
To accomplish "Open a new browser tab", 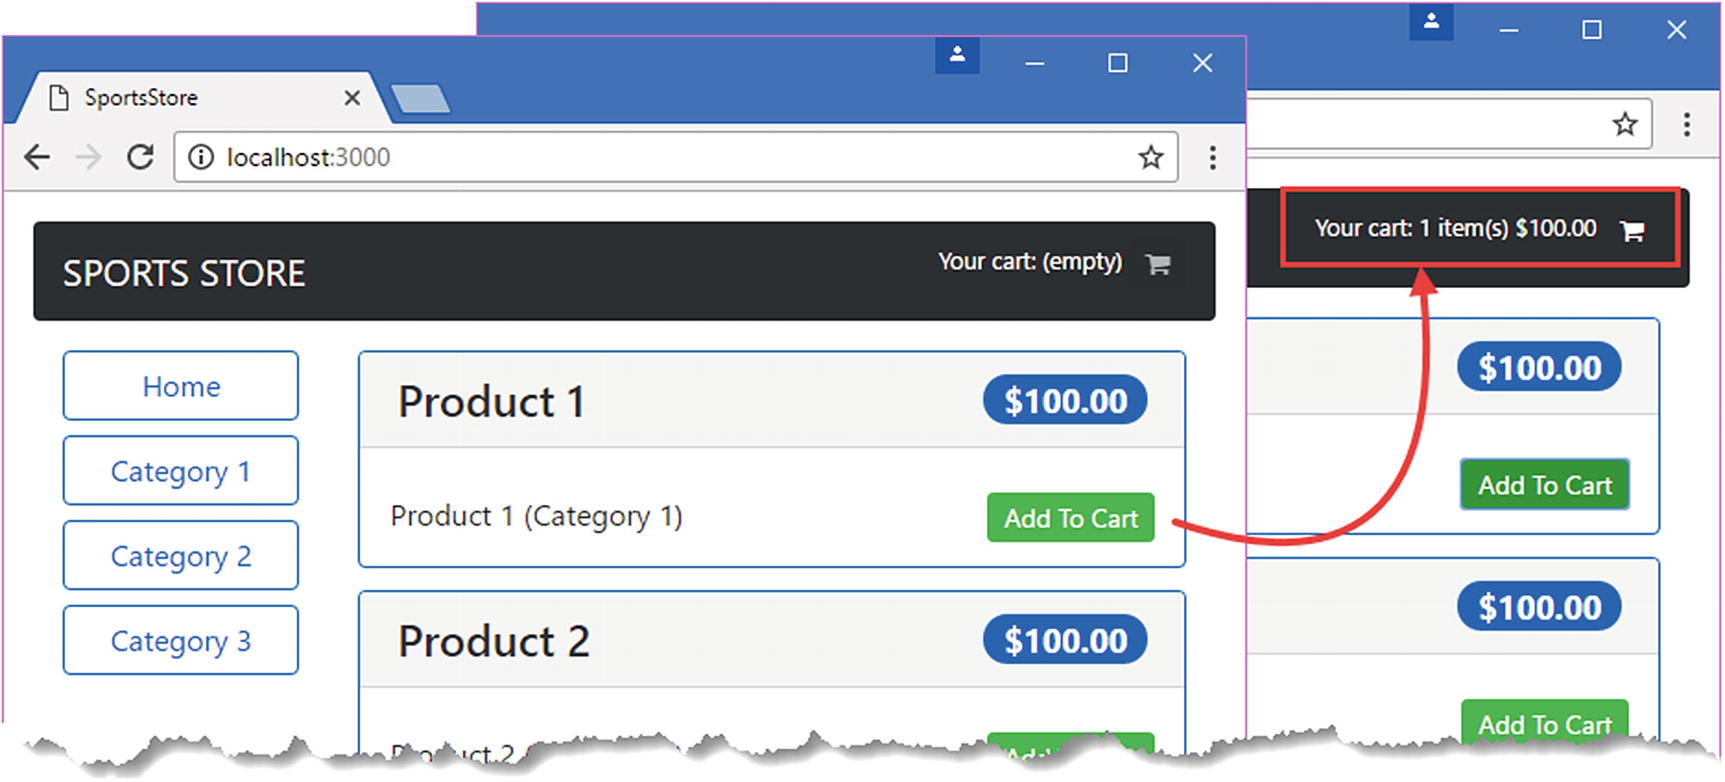I will [x=420, y=99].
